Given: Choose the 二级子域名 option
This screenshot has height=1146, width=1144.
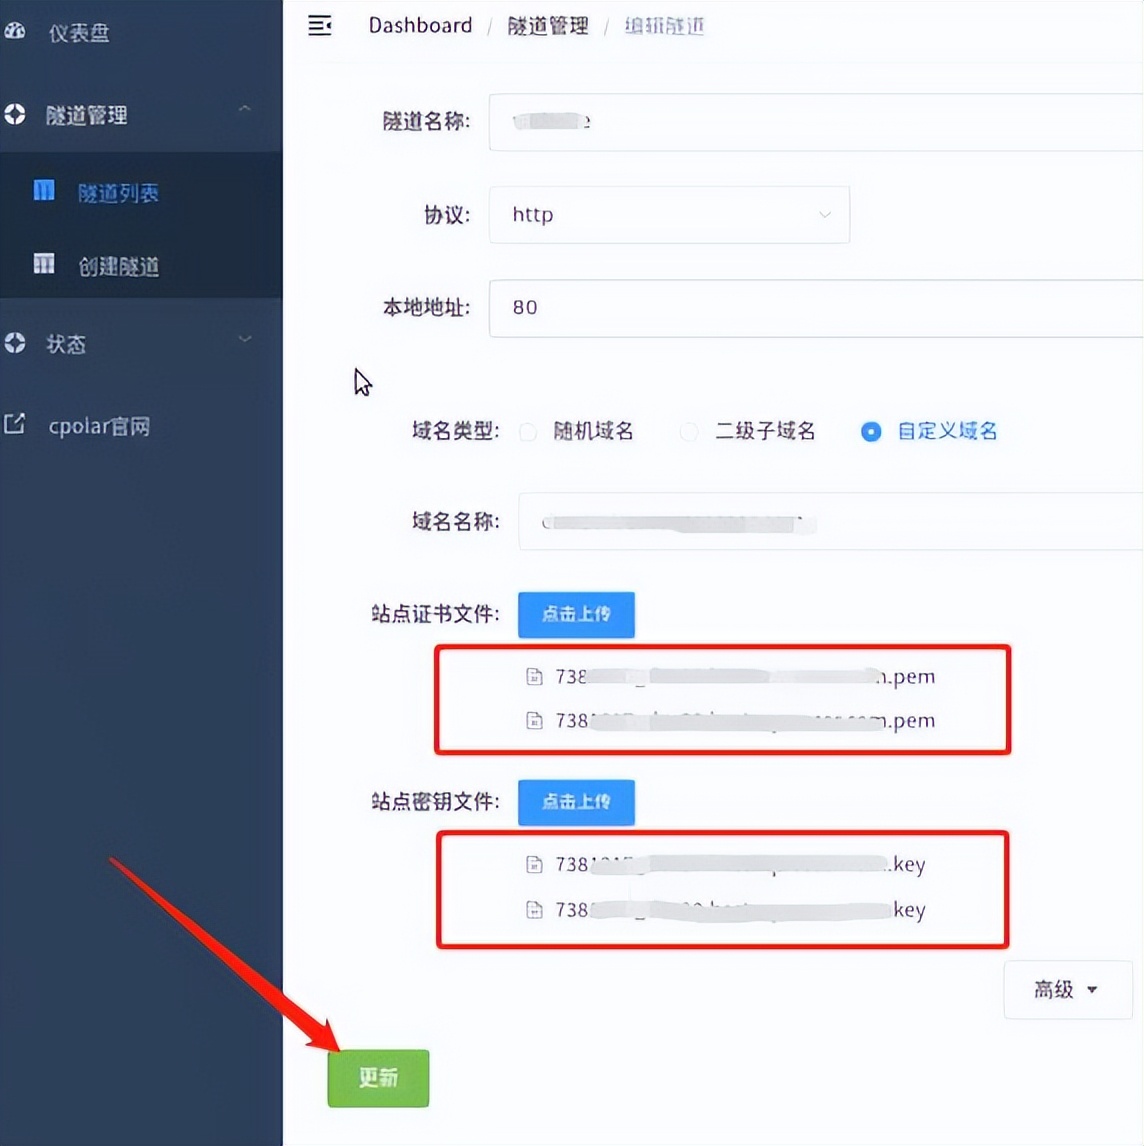Looking at the screenshot, I should [x=688, y=431].
